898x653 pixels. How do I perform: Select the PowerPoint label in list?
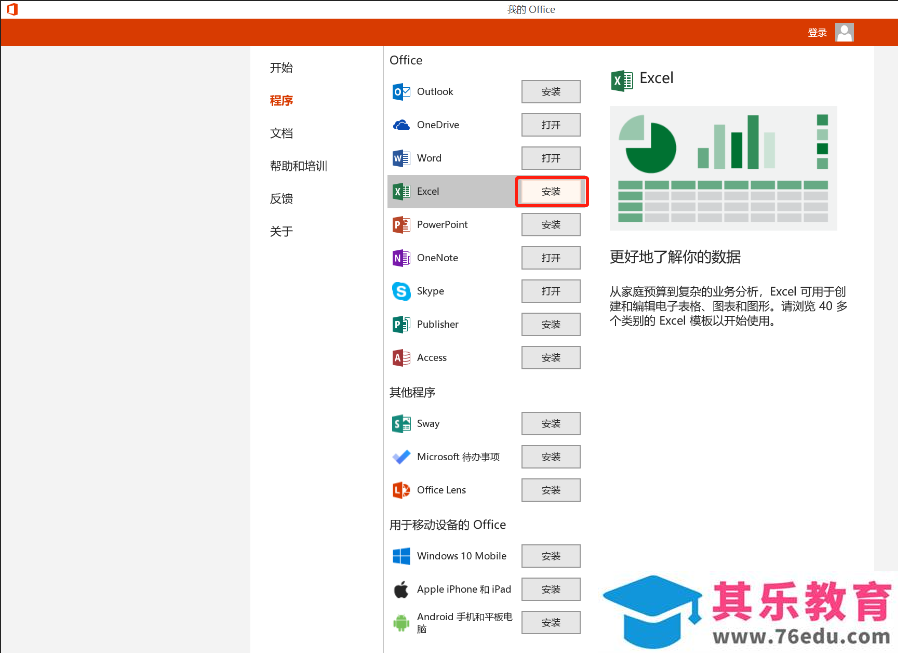click(442, 225)
